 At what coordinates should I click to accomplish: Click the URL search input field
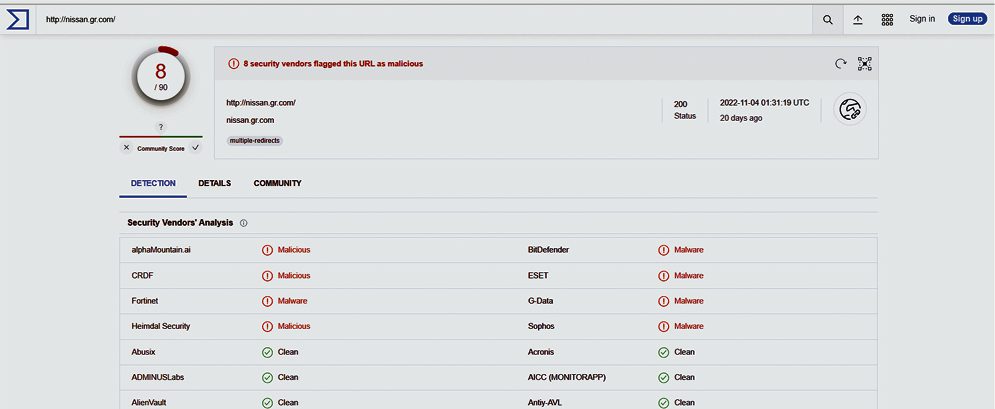point(425,20)
